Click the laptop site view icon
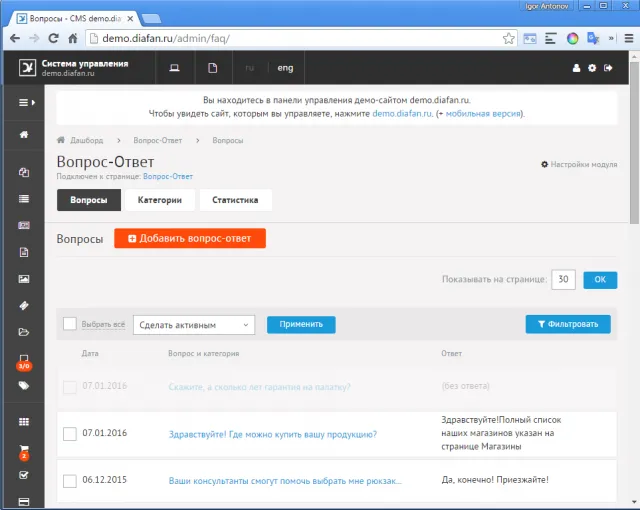Screen dimensions: 640x510 coord(175,68)
